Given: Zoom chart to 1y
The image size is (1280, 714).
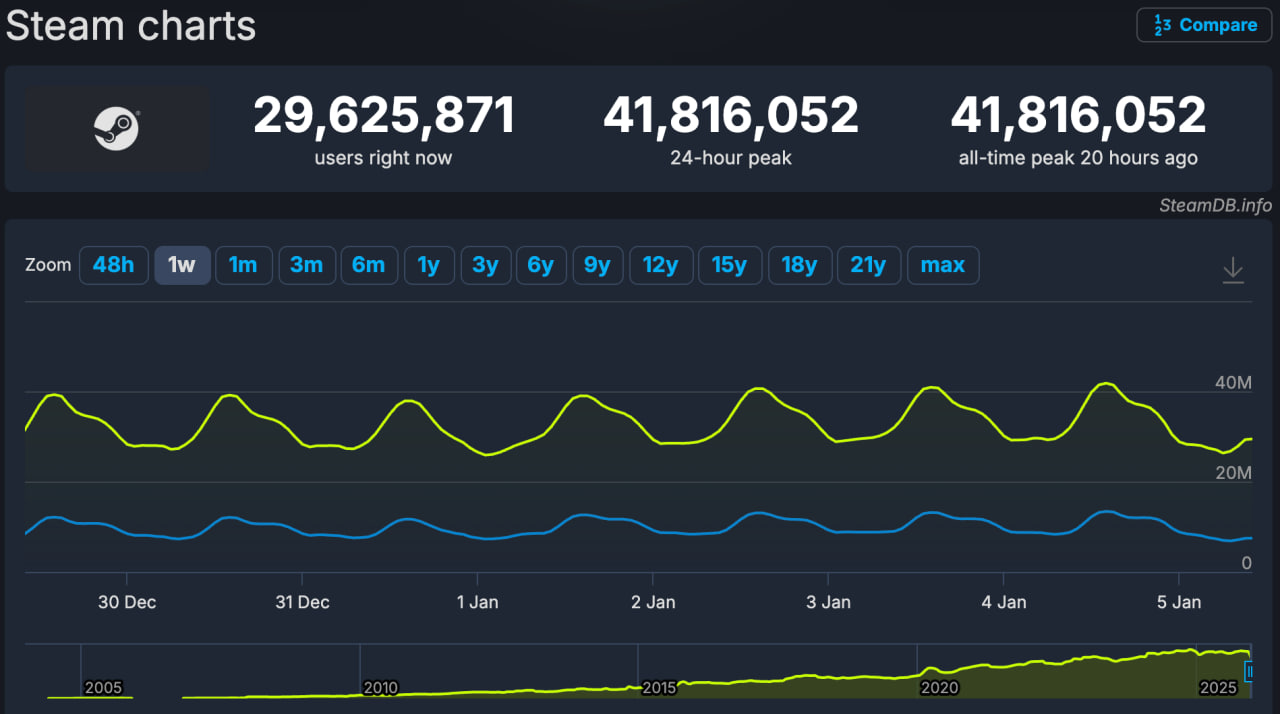Looking at the screenshot, I should pyautogui.click(x=428, y=265).
